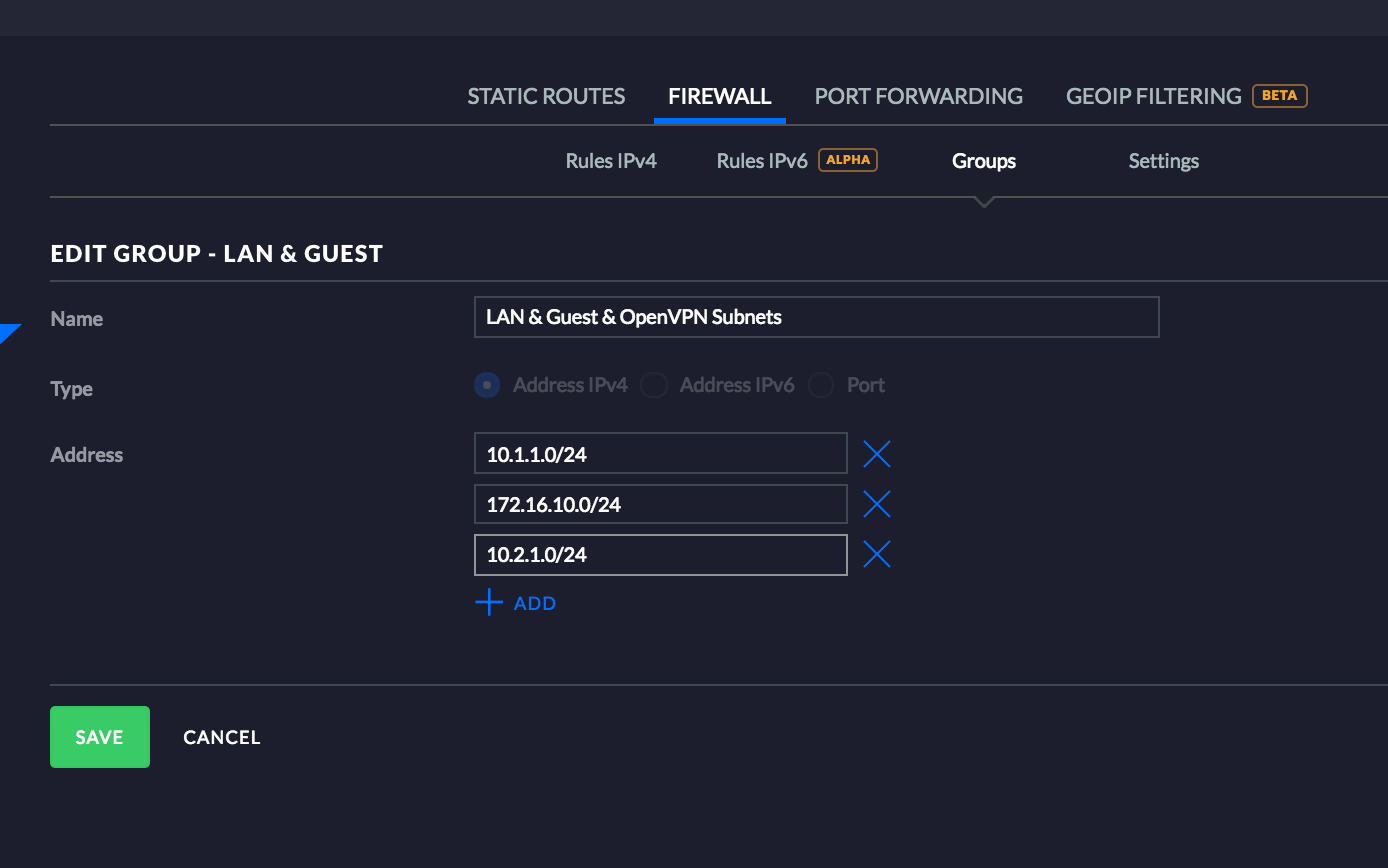Screen dimensions: 1388x868
Task: Cancel editing the group
Action: pyautogui.click(x=221, y=737)
